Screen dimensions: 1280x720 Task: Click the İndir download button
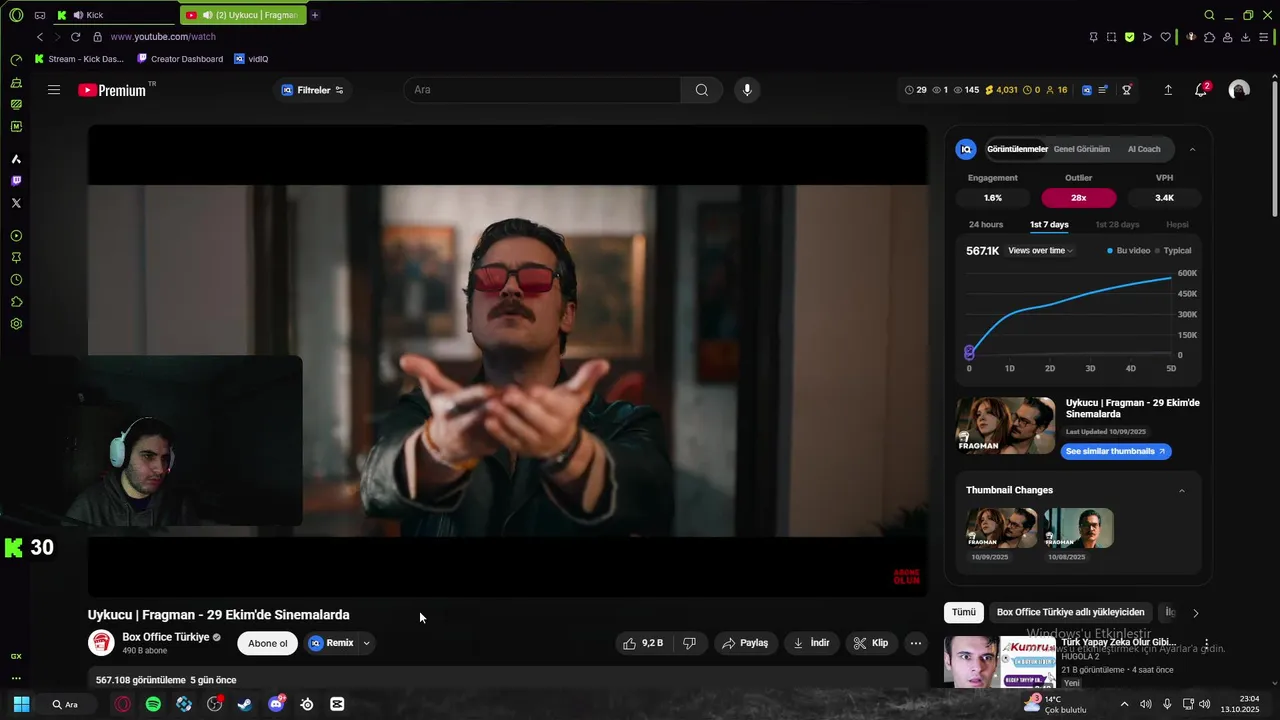click(811, 643)
